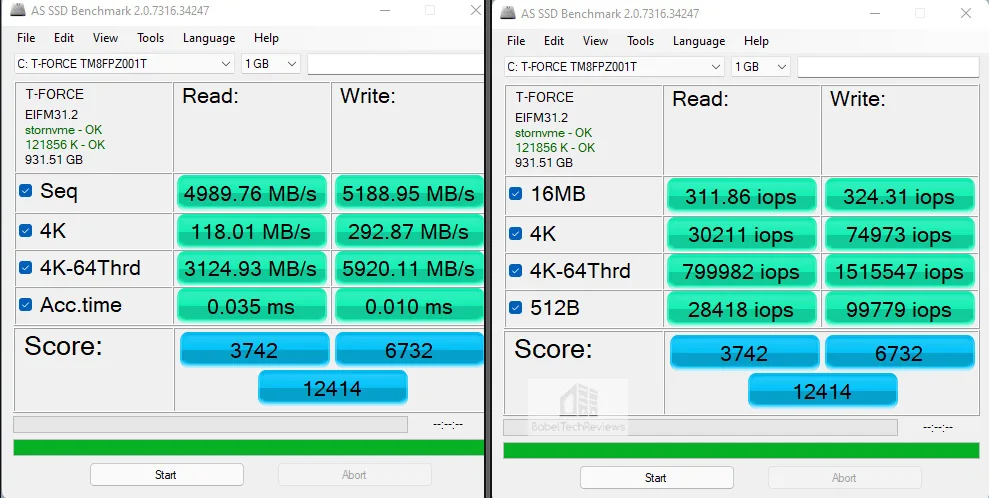The image size is (989, 498).
Task: Click the 324.31 iops write result
Action: click(899, 196)
